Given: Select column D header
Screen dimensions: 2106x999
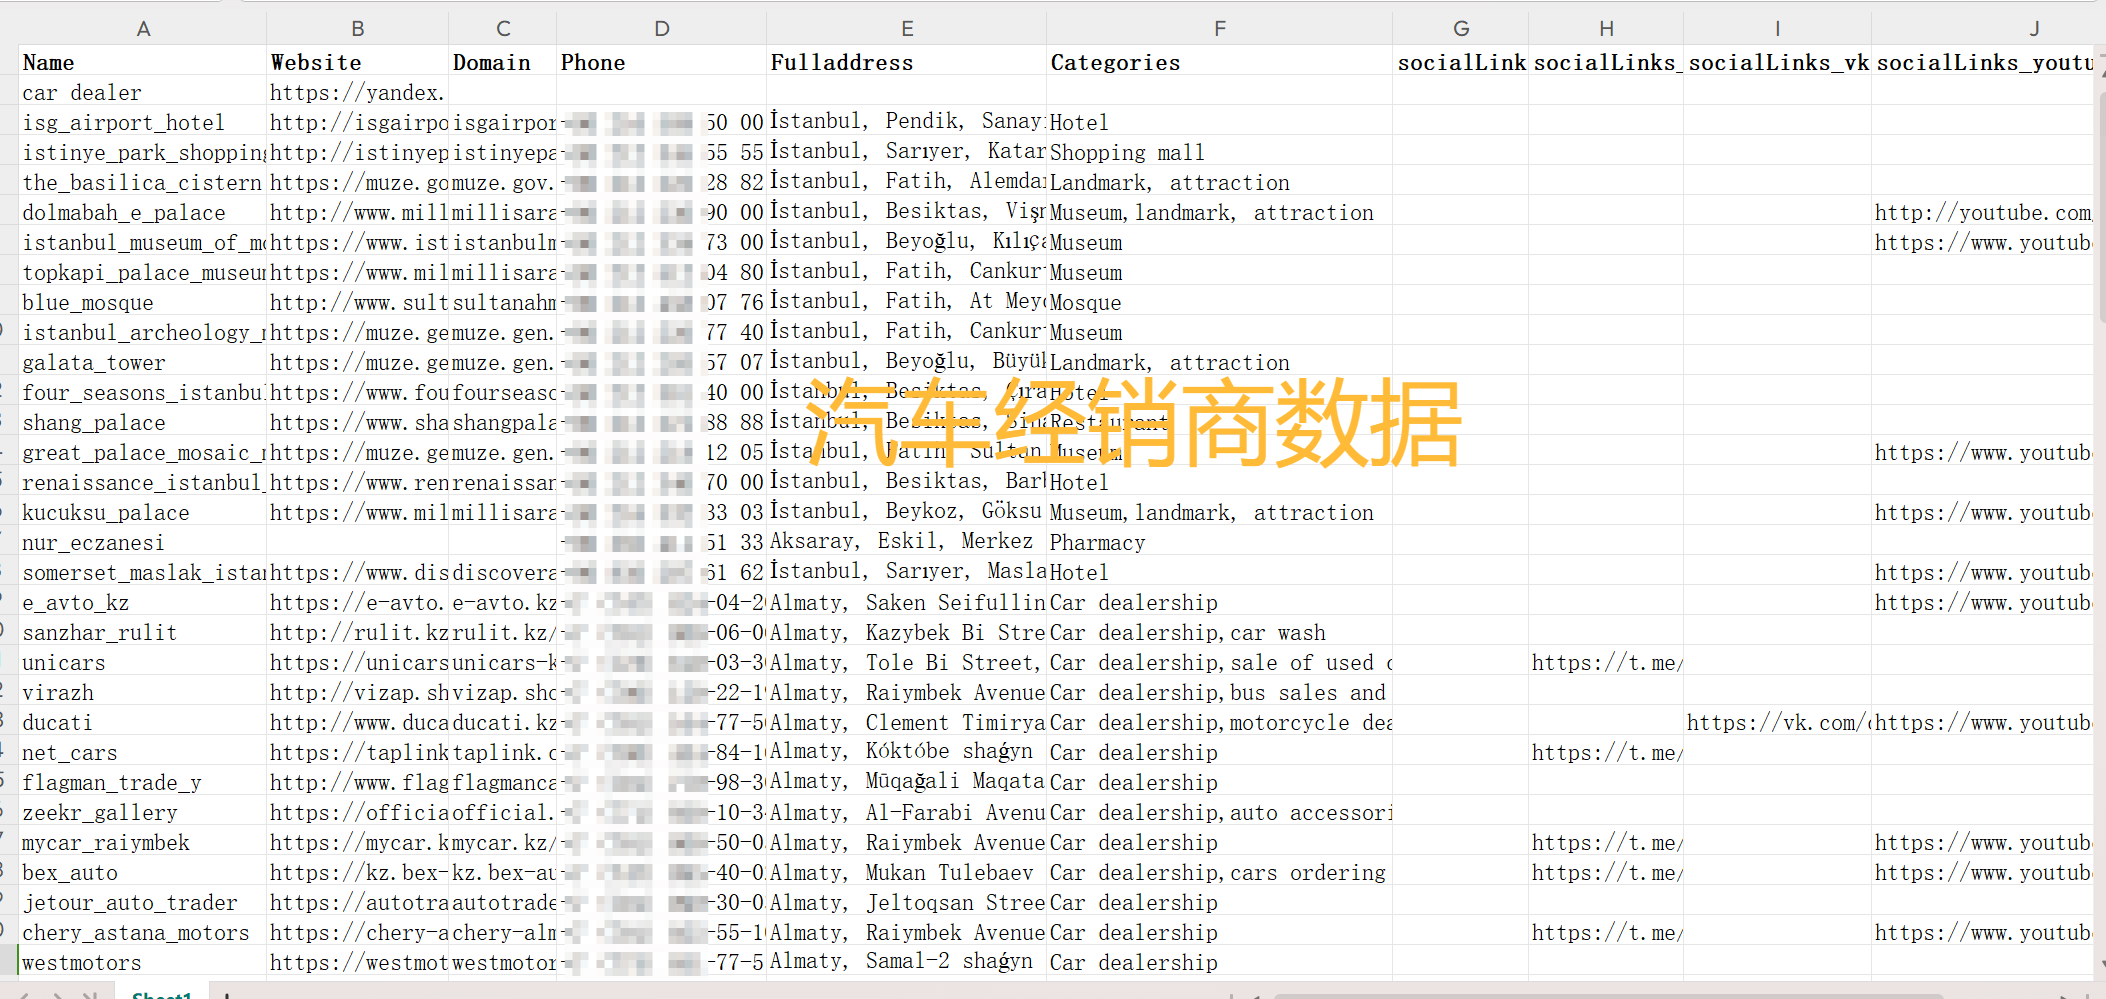Looking at the screenshot, I should tap(662, 29).
